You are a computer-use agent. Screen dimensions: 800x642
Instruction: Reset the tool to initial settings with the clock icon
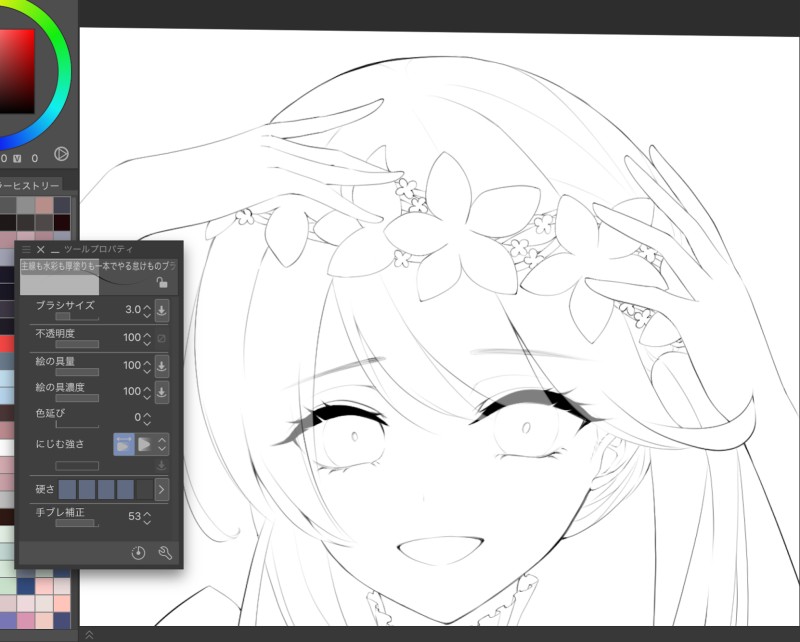pyautogui.click(x=138, y=553)
